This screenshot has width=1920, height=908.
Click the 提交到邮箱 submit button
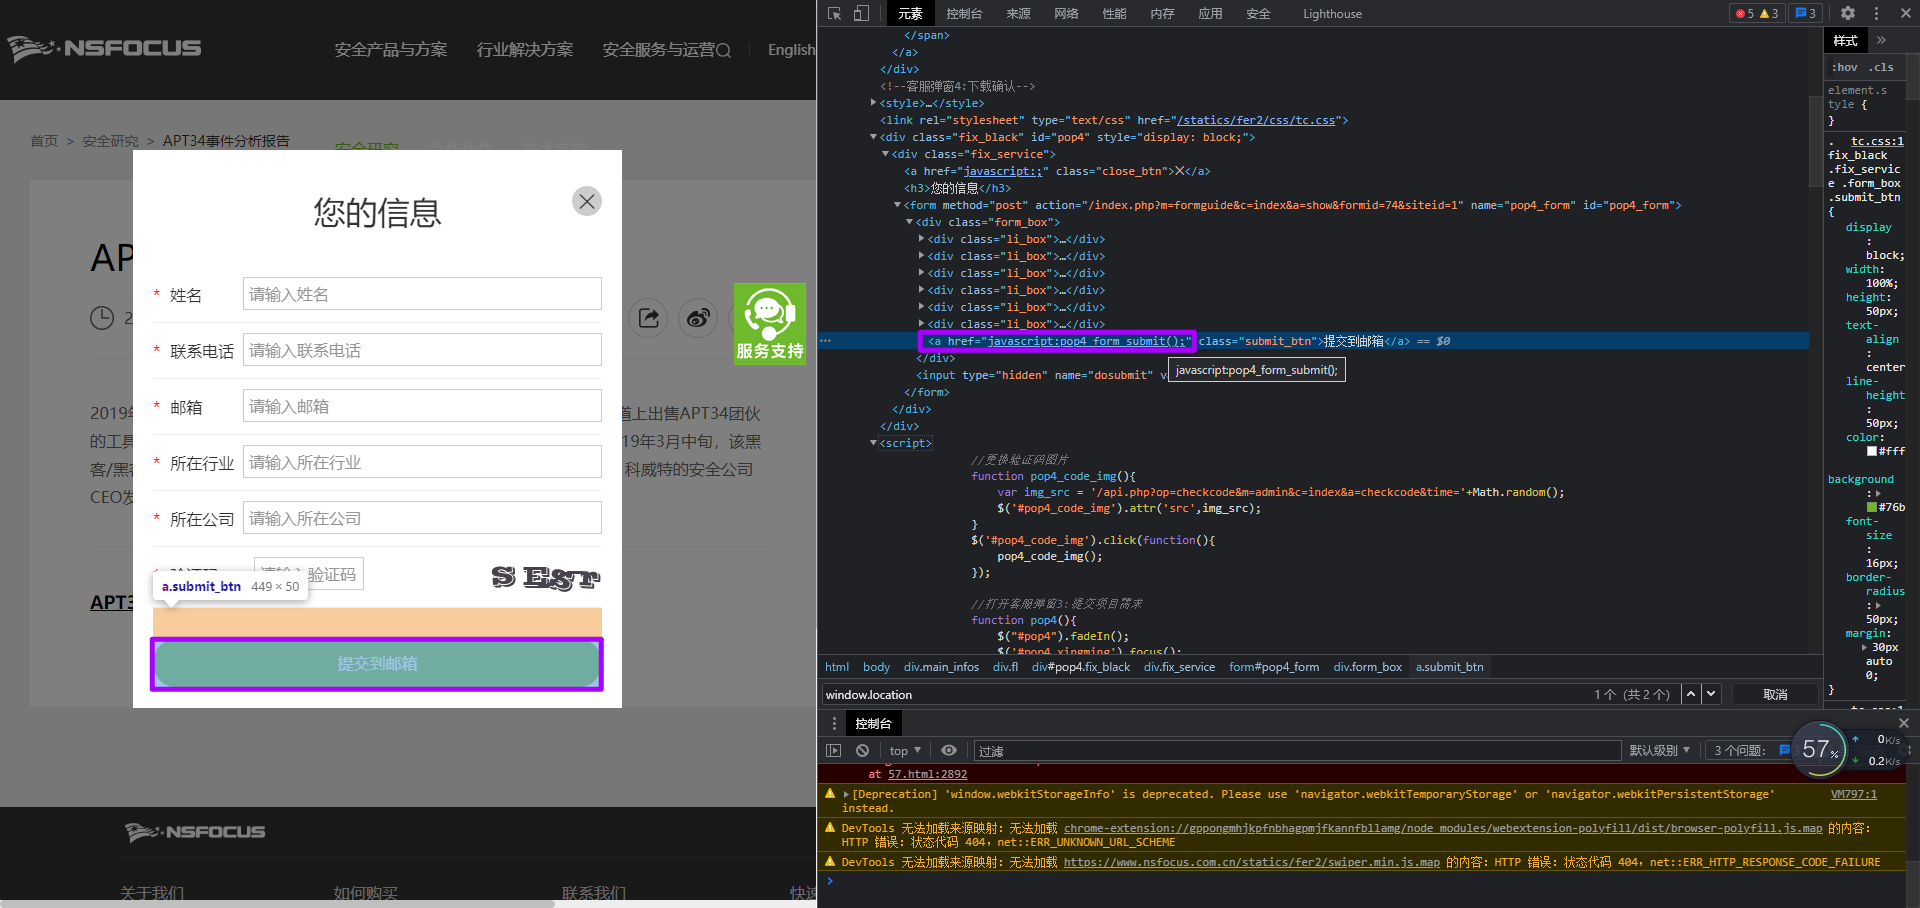[x=377, y=664]
